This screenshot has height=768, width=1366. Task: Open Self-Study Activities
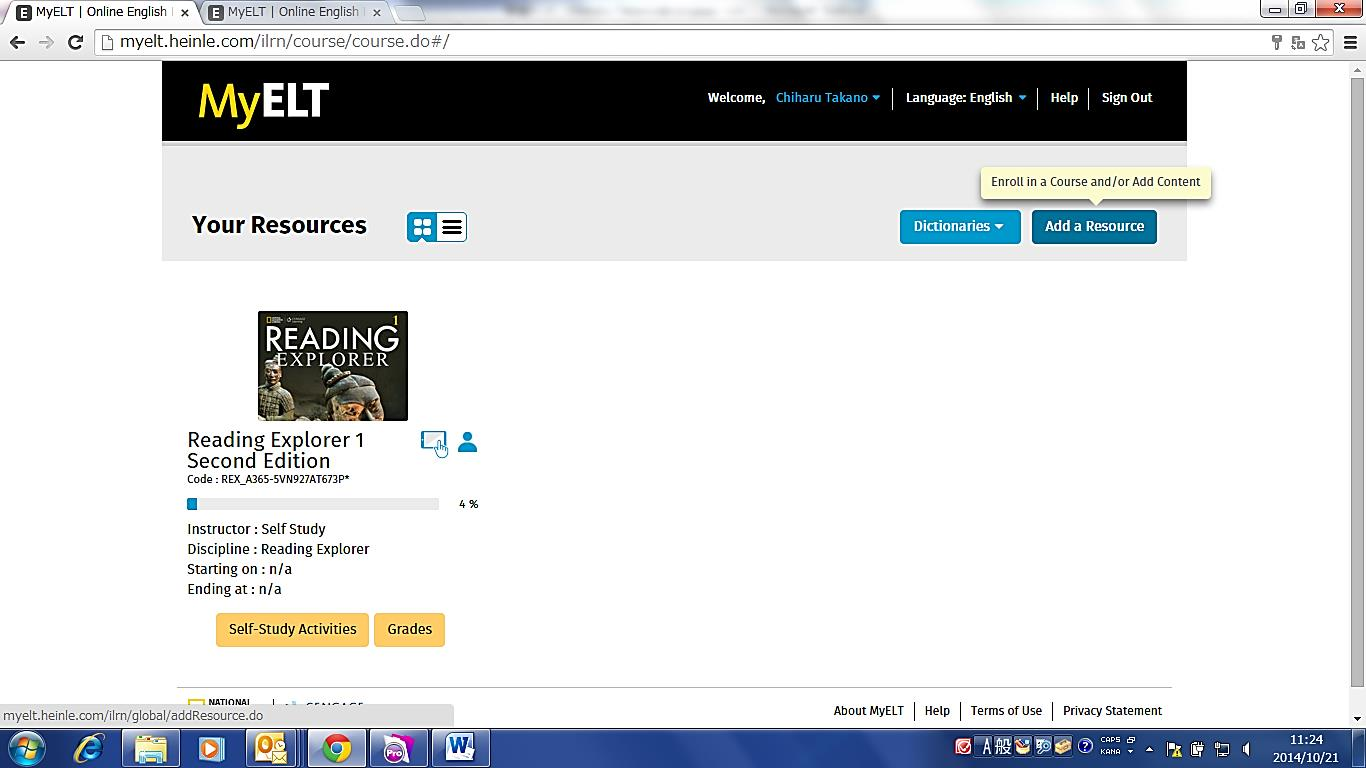pyautogui.click(x=292, y=629)
